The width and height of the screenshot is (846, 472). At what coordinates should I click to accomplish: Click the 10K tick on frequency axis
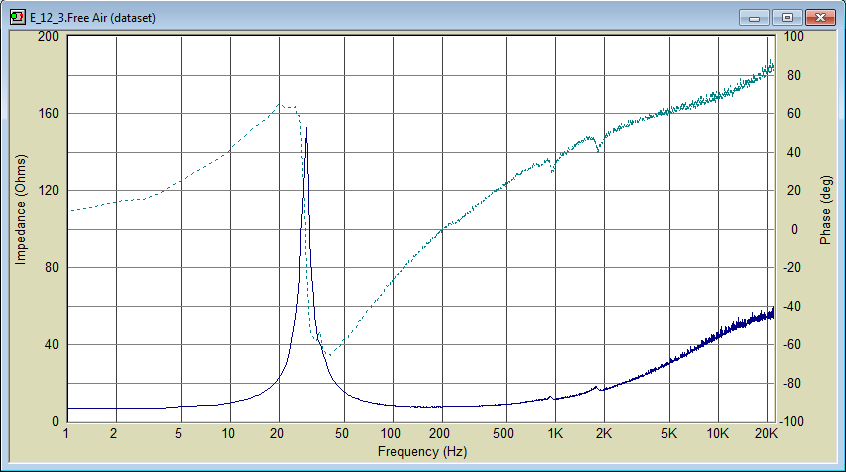[718, 433]
